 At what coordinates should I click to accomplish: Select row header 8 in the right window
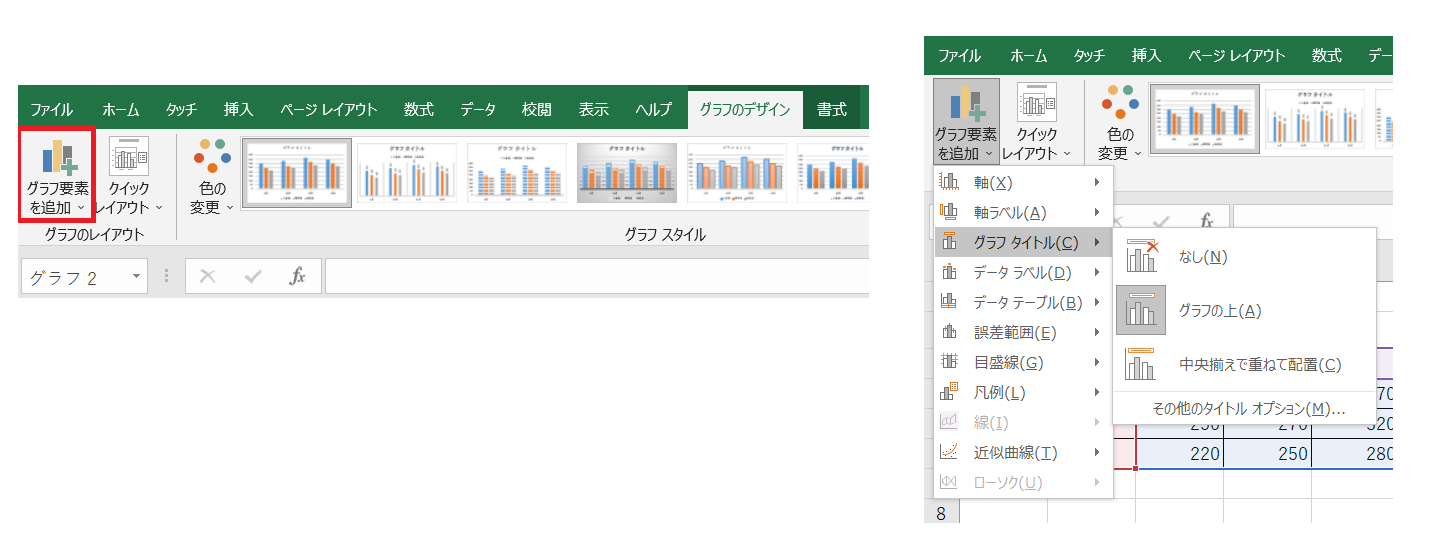point(941,513)
